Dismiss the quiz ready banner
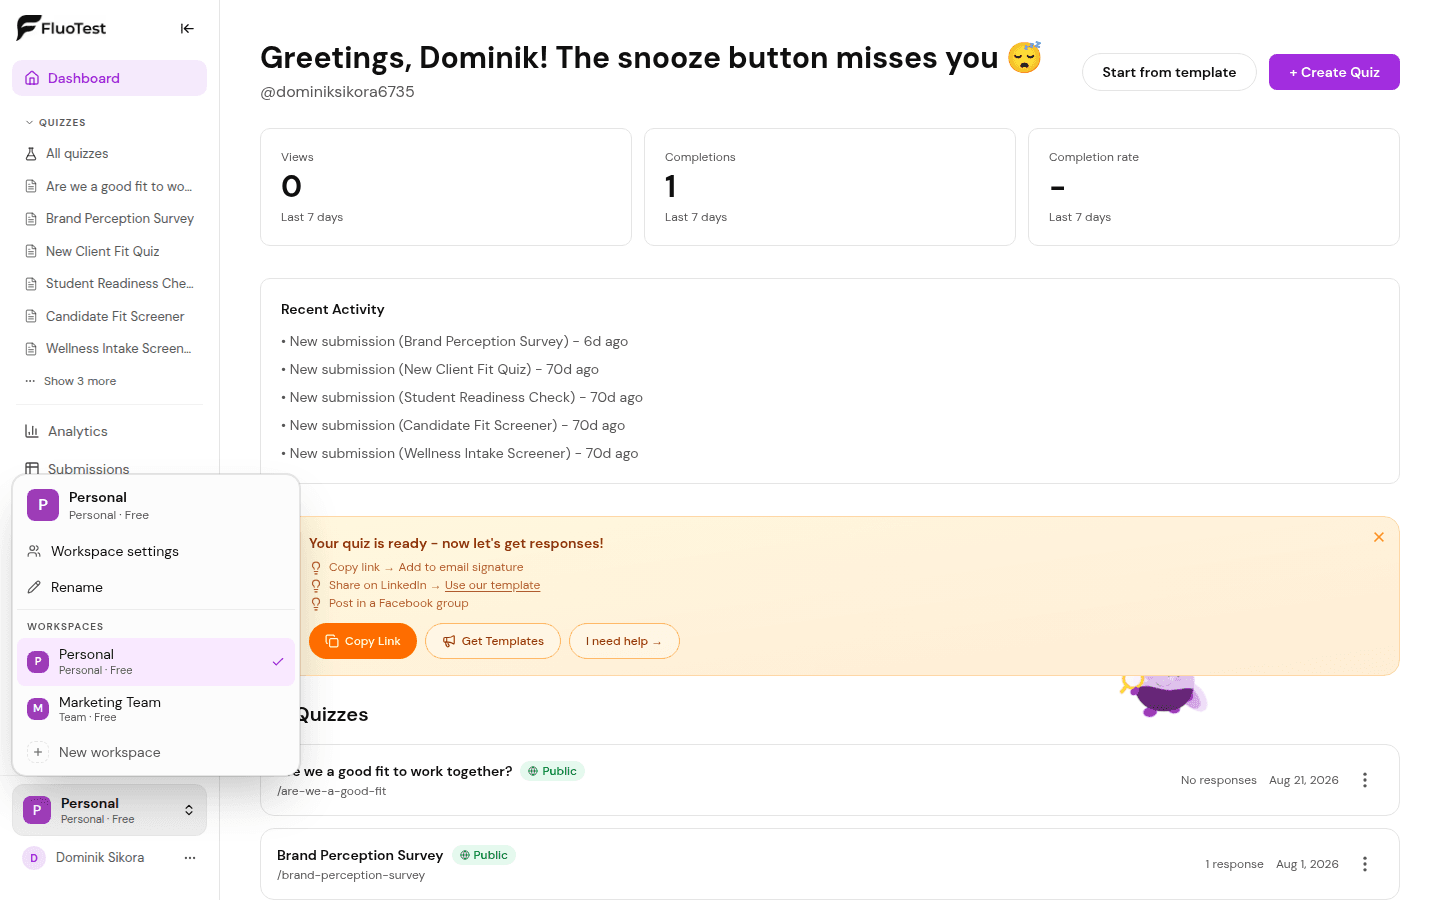This screenshot has height=900, width=1440. 1379,537
